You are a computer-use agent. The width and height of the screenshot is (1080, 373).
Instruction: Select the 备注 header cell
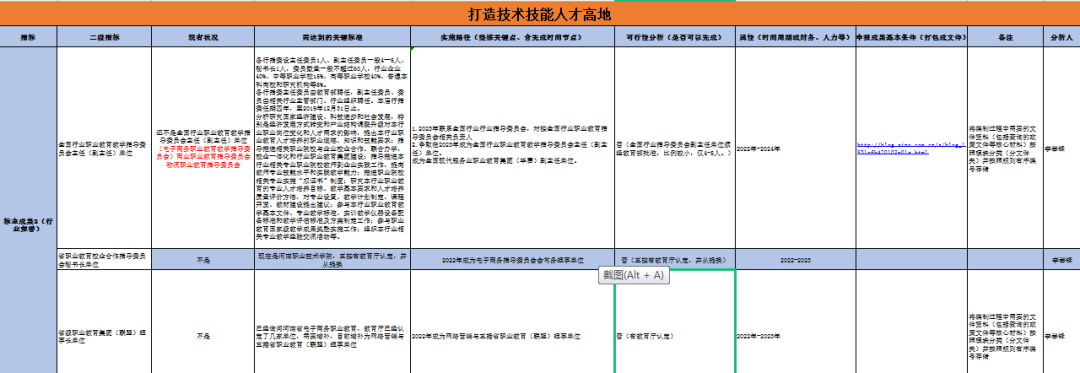[x=1006, y=36]
